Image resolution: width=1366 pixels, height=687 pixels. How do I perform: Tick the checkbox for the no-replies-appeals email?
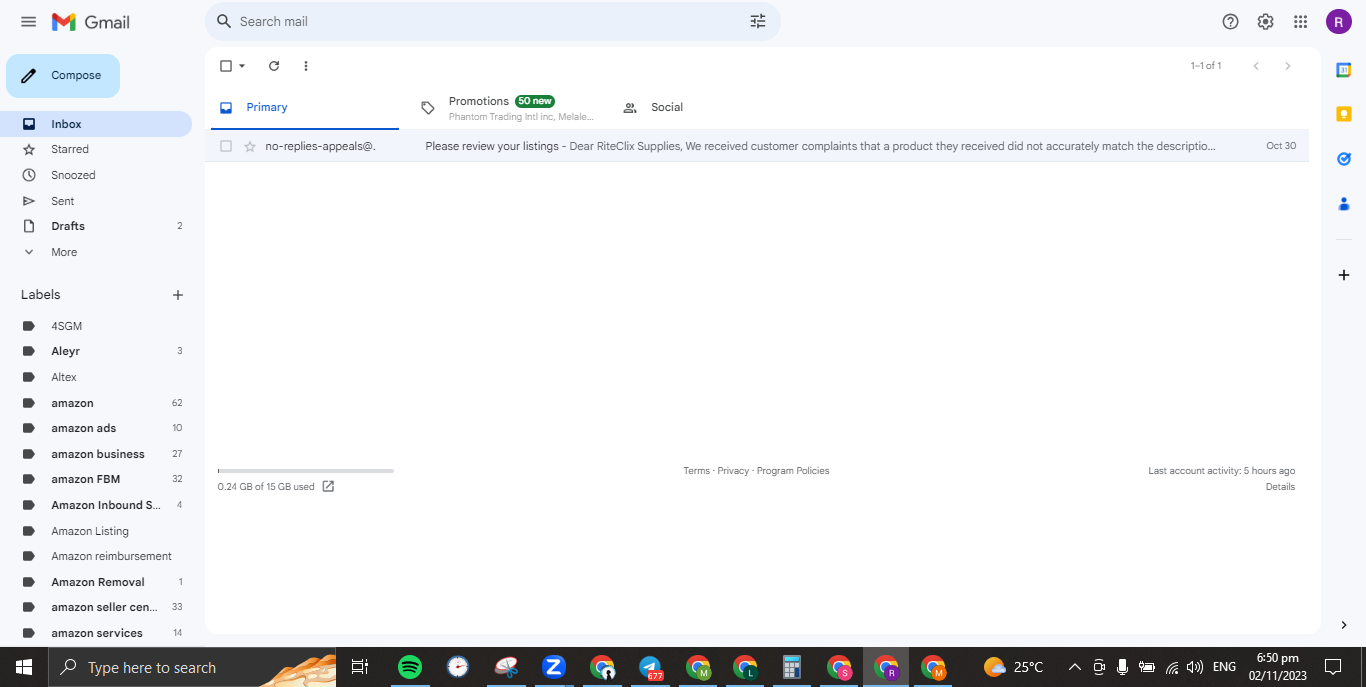click(226, 146)
